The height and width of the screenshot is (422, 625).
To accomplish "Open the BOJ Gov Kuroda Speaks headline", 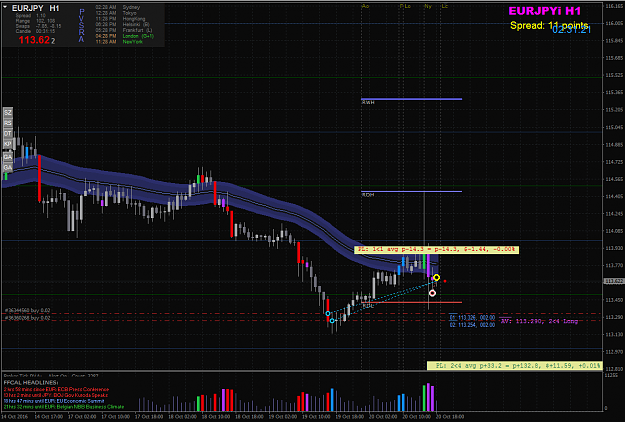I will 56,395.
